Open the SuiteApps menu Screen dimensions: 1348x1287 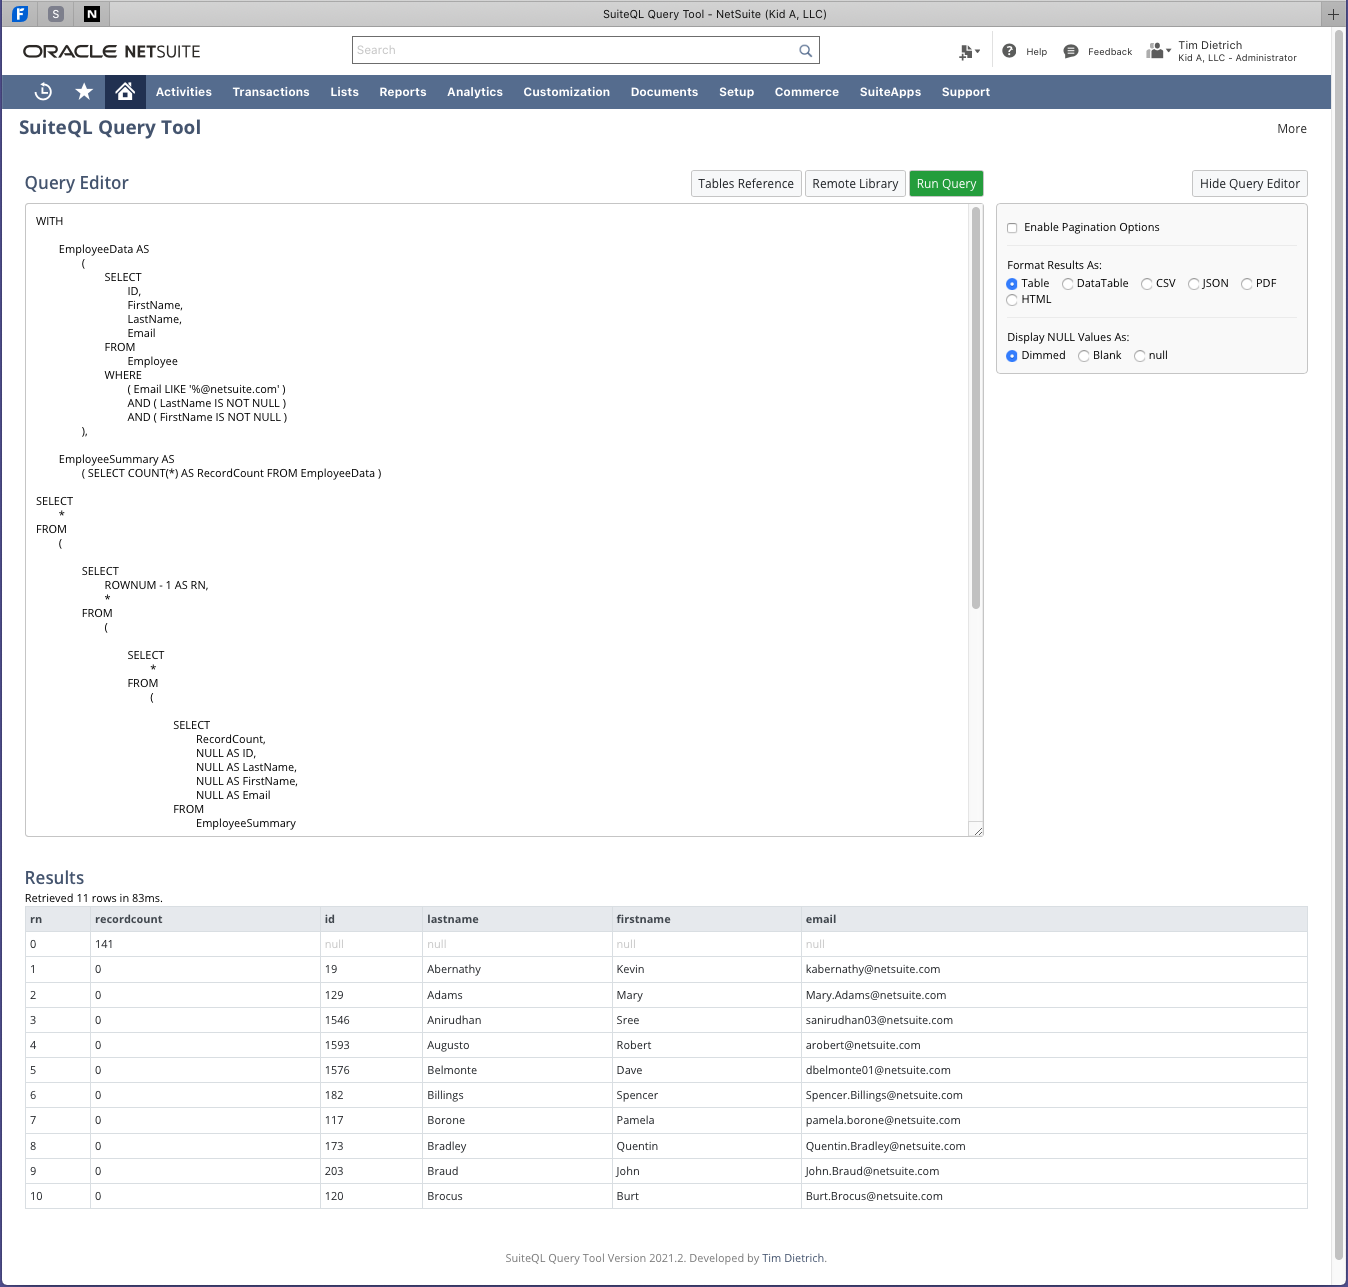coord(890,92)
